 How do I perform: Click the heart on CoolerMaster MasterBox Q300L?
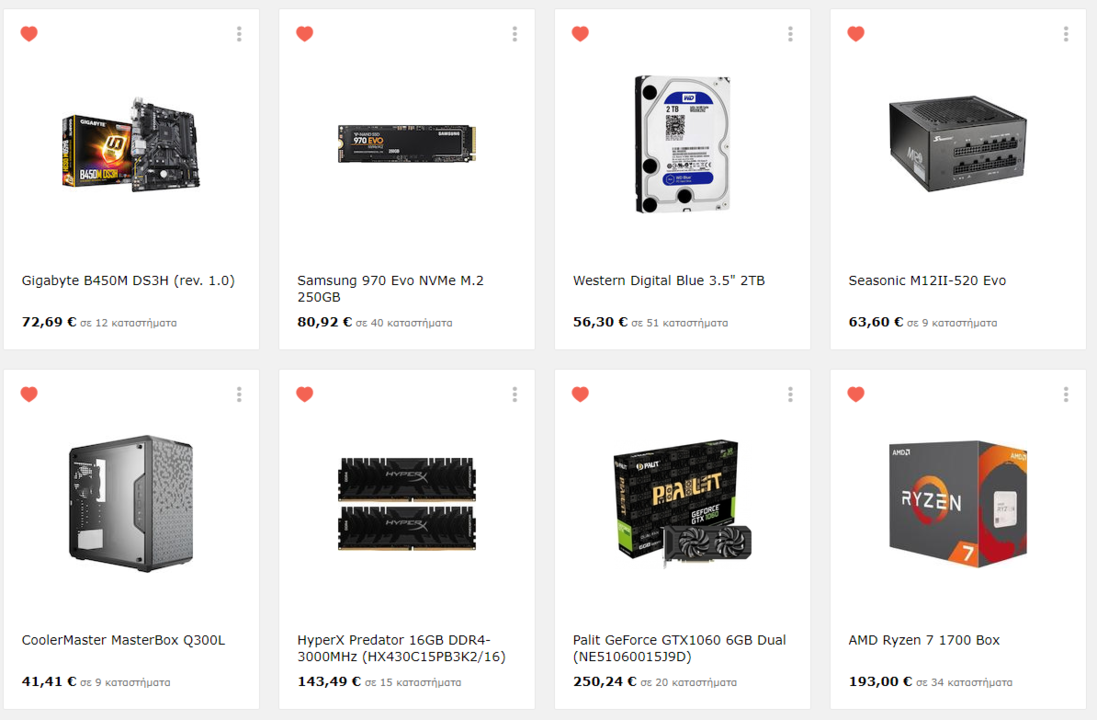click(x=29, y=394)
